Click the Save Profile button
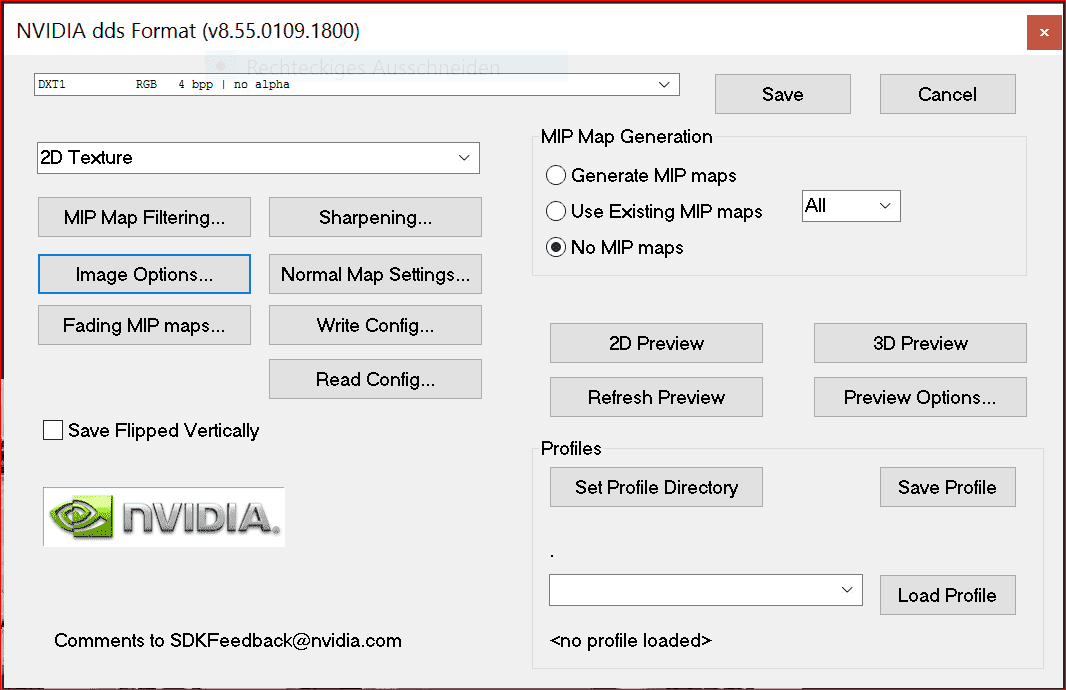 click(948, 487)
